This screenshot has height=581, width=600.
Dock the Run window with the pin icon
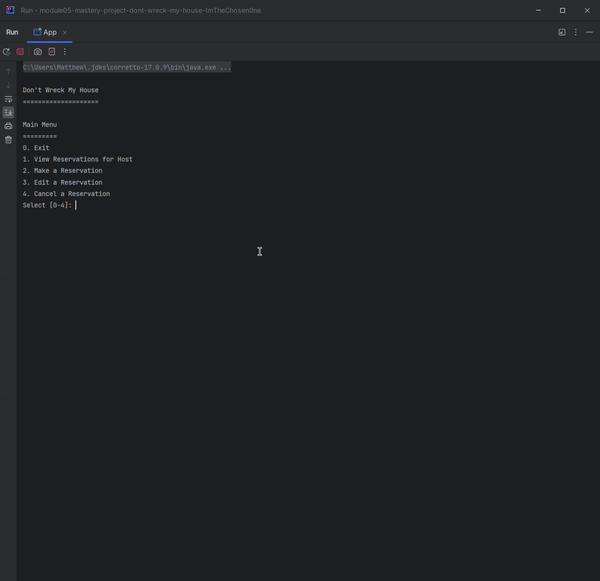pos(562,32)
